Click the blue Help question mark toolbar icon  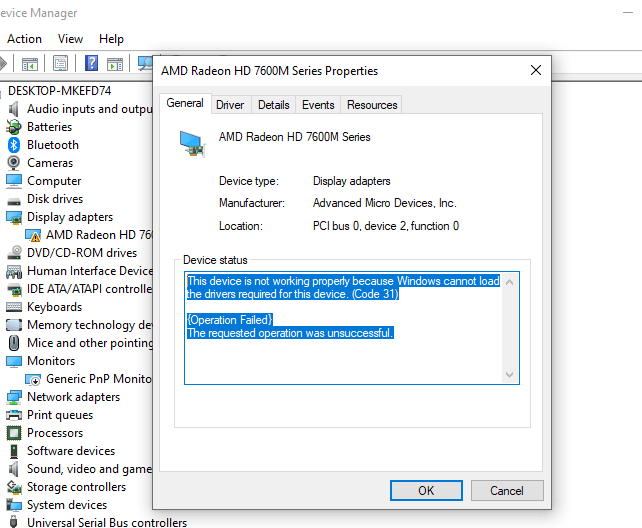(91, 63)
